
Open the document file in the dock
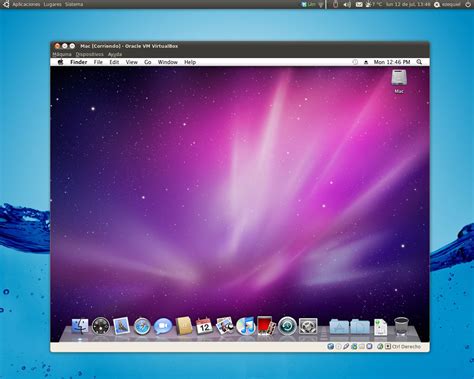(x=380, y=327)
